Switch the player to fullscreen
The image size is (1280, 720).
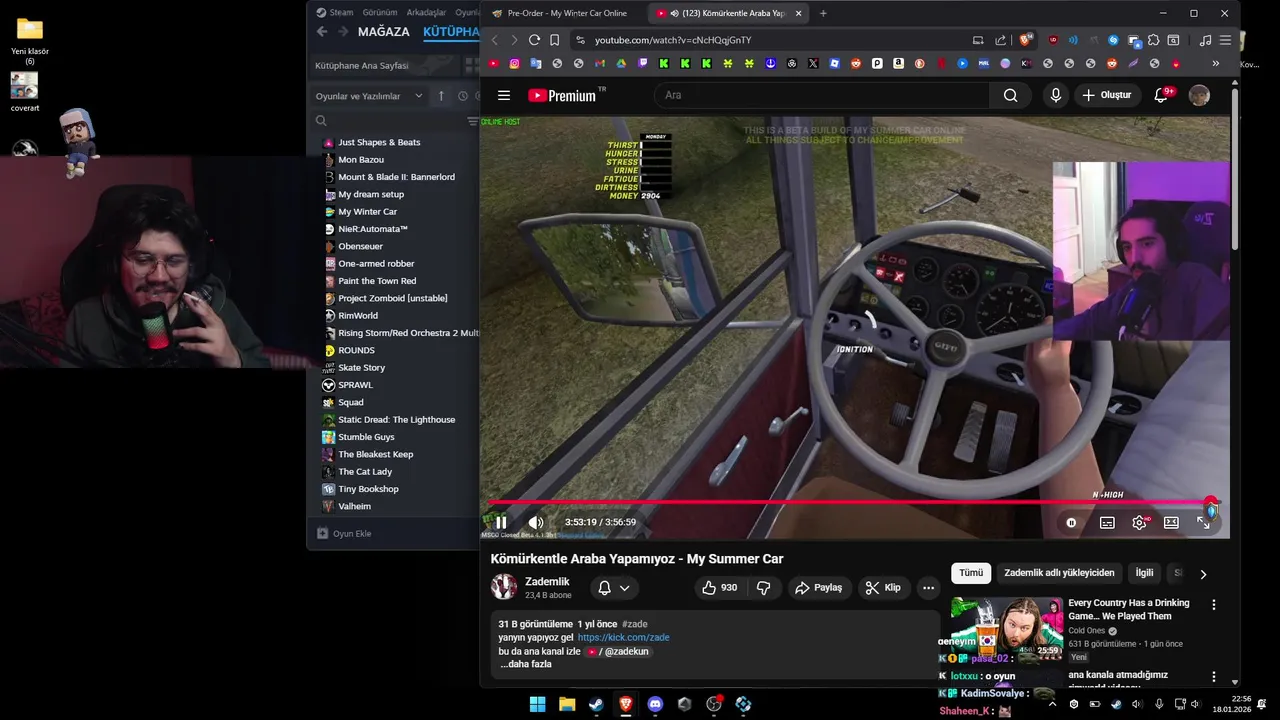[x=1203, y=522]
